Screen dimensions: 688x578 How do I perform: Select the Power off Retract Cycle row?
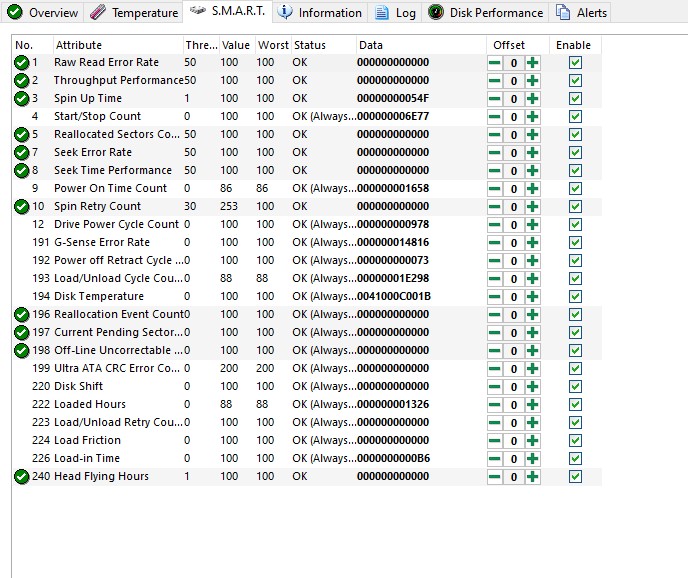307,261
